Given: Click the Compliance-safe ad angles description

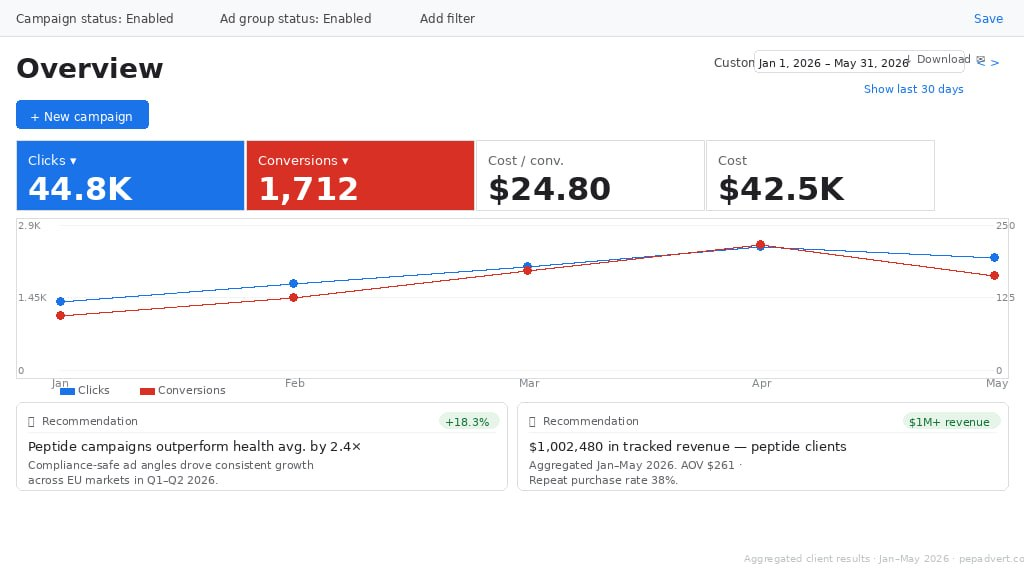Looking at the screenshot, I should coord(170,473).
